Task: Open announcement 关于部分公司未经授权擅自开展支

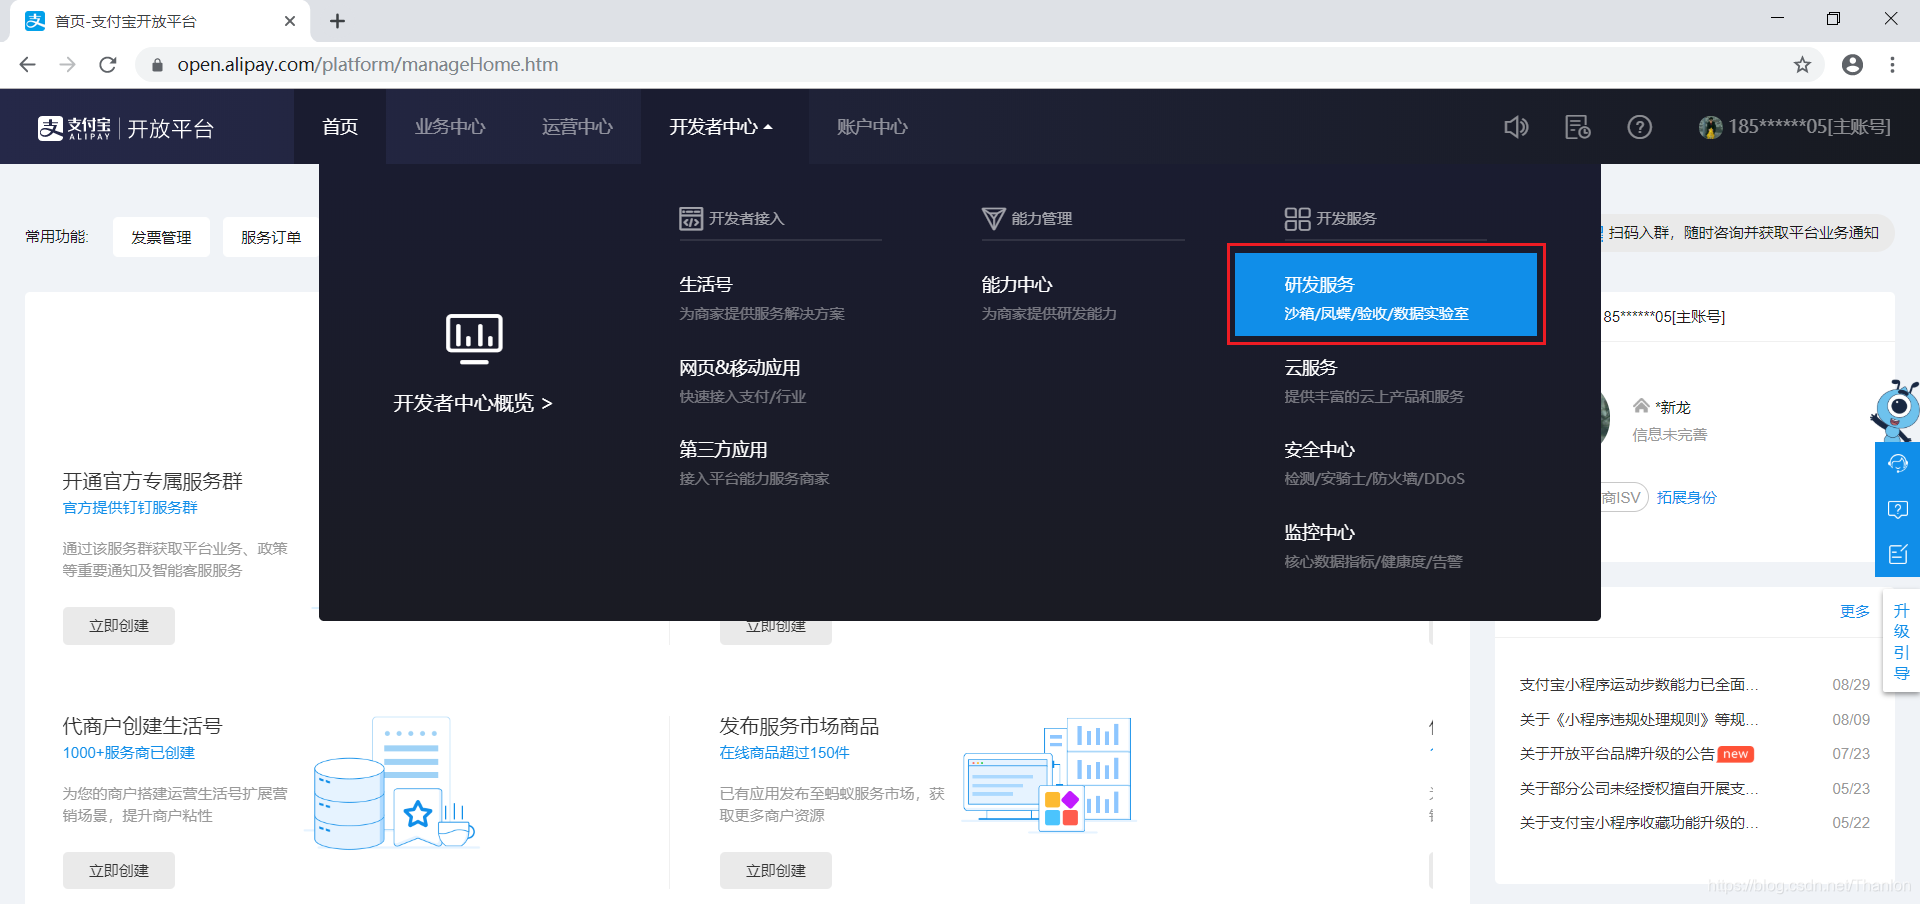Action: tap(1638, 788)
